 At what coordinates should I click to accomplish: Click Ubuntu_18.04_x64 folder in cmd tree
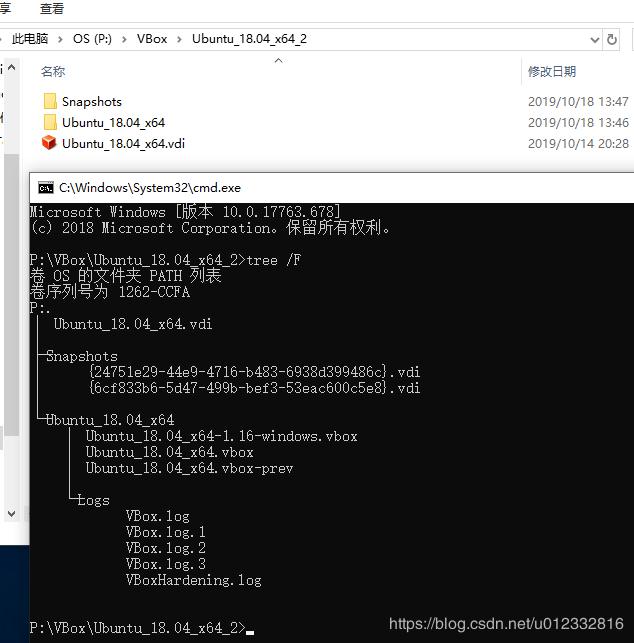pyautogui.click(x=110, y=420)
